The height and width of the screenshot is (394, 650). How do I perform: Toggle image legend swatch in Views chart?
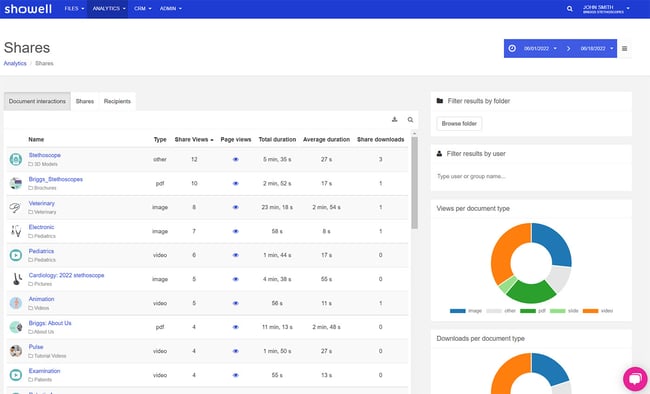click(x=458, y=311)
